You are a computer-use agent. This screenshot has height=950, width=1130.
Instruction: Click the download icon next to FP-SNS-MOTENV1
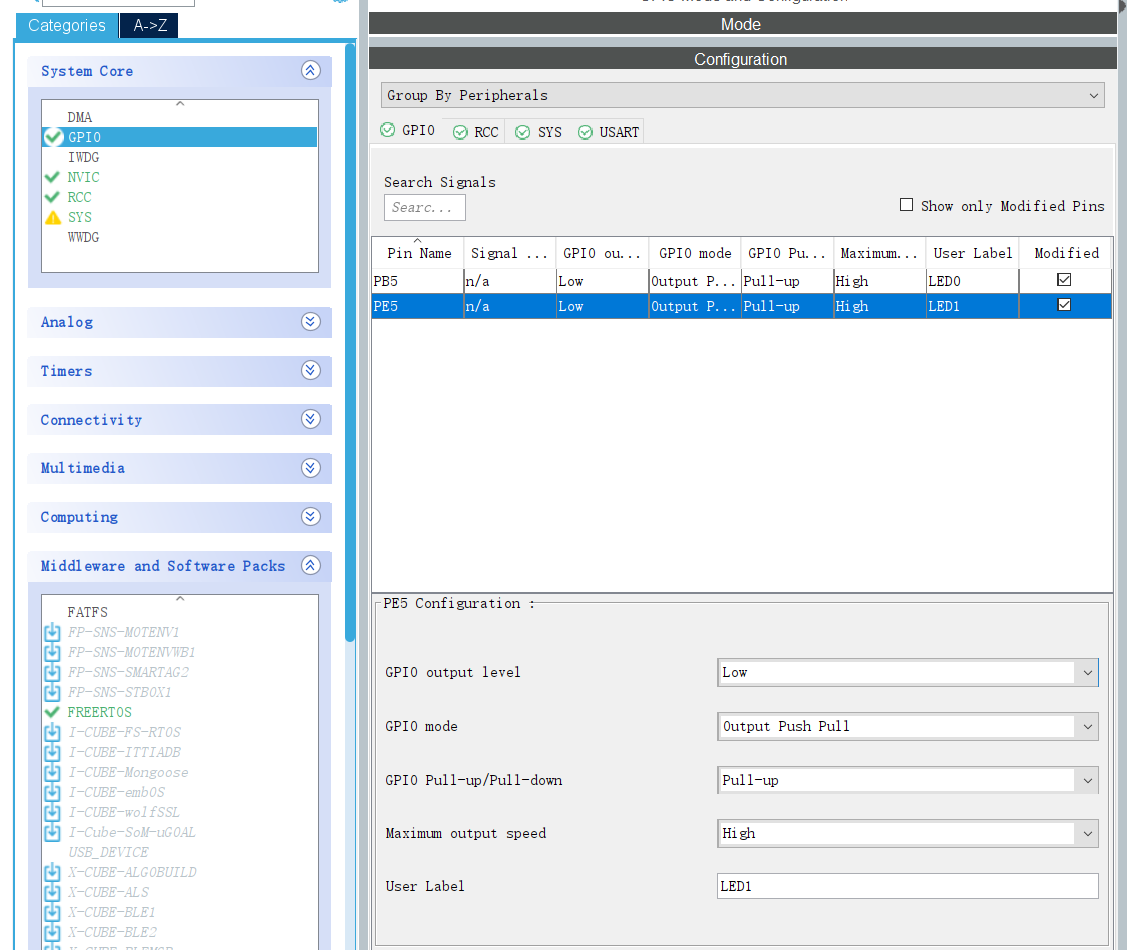tap(52, 632)
